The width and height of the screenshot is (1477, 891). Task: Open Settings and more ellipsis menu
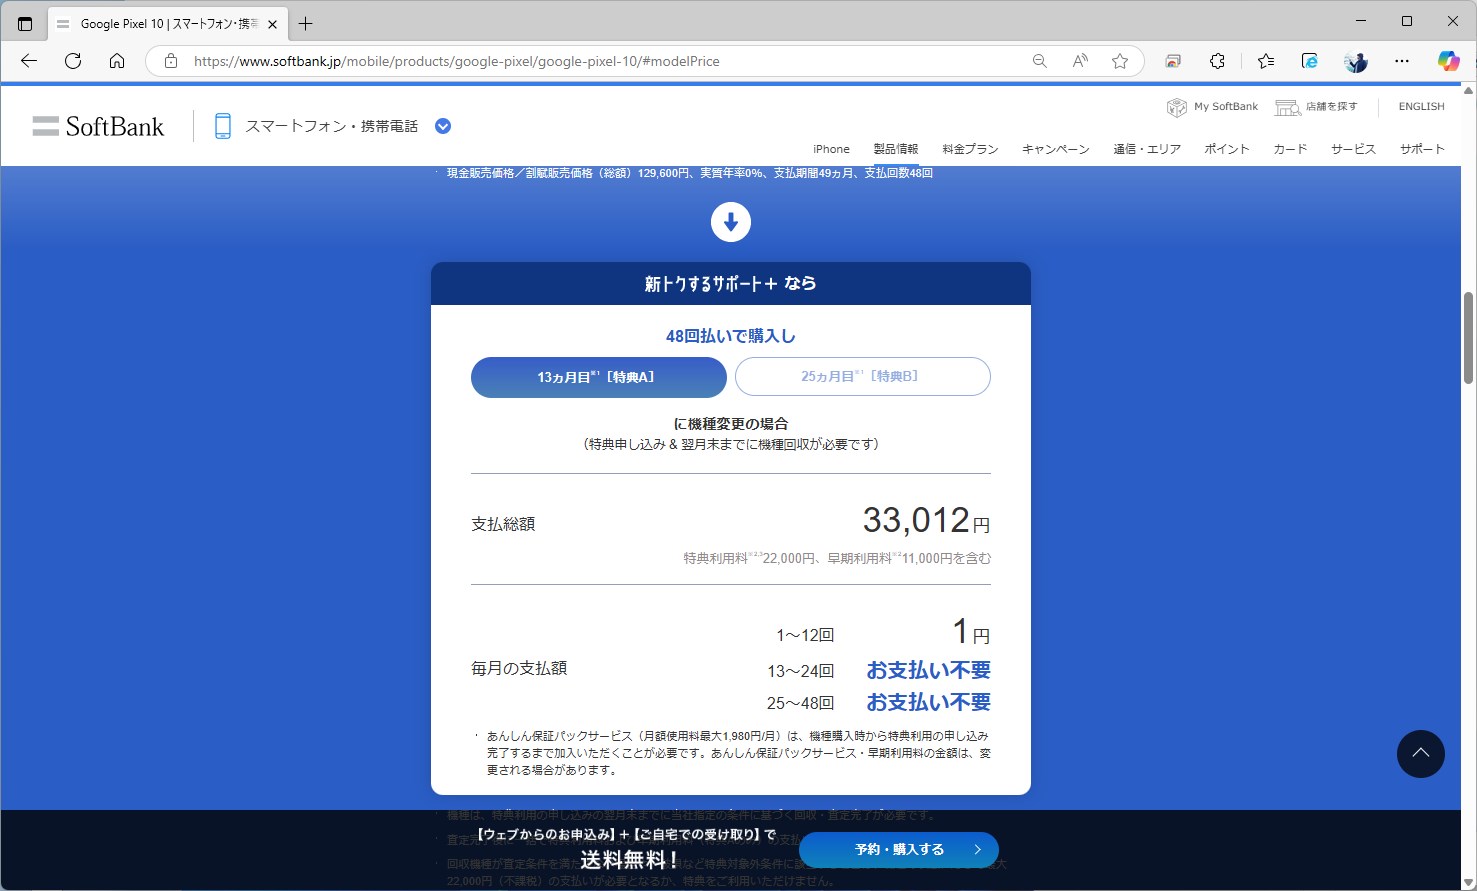tap(1402, 61)
